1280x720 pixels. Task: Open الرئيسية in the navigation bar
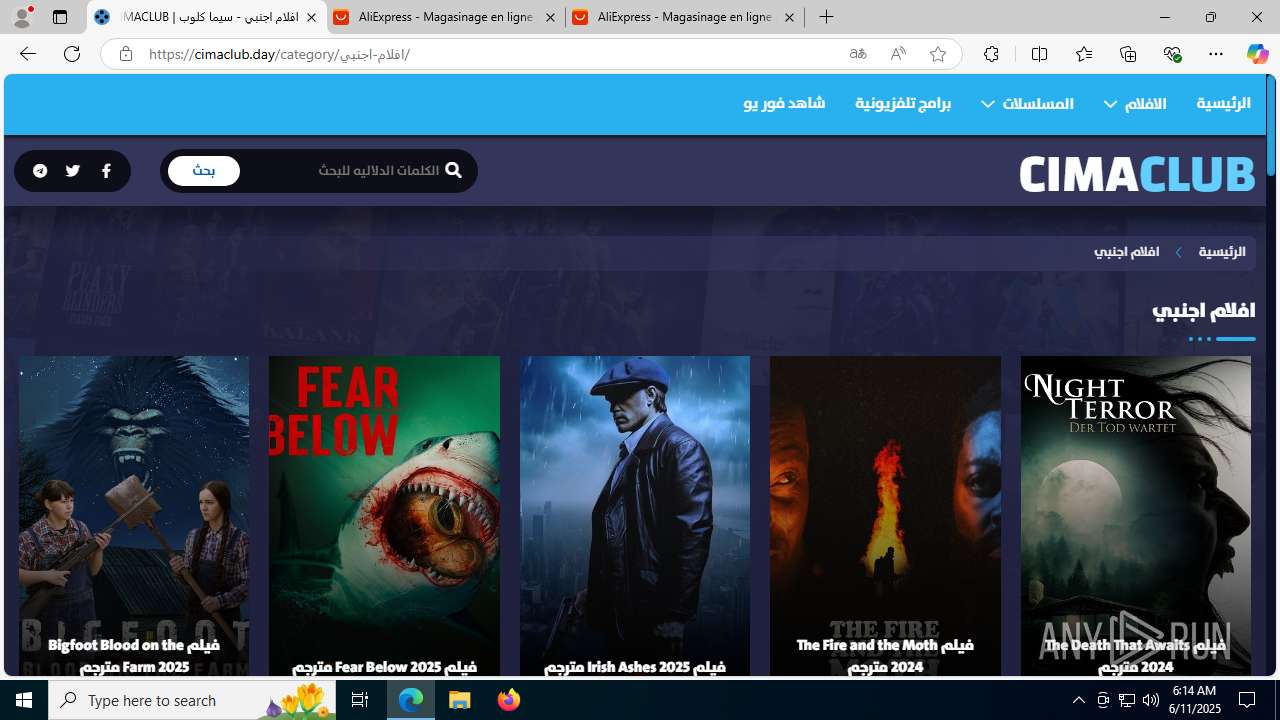[x=1223, y=103]
